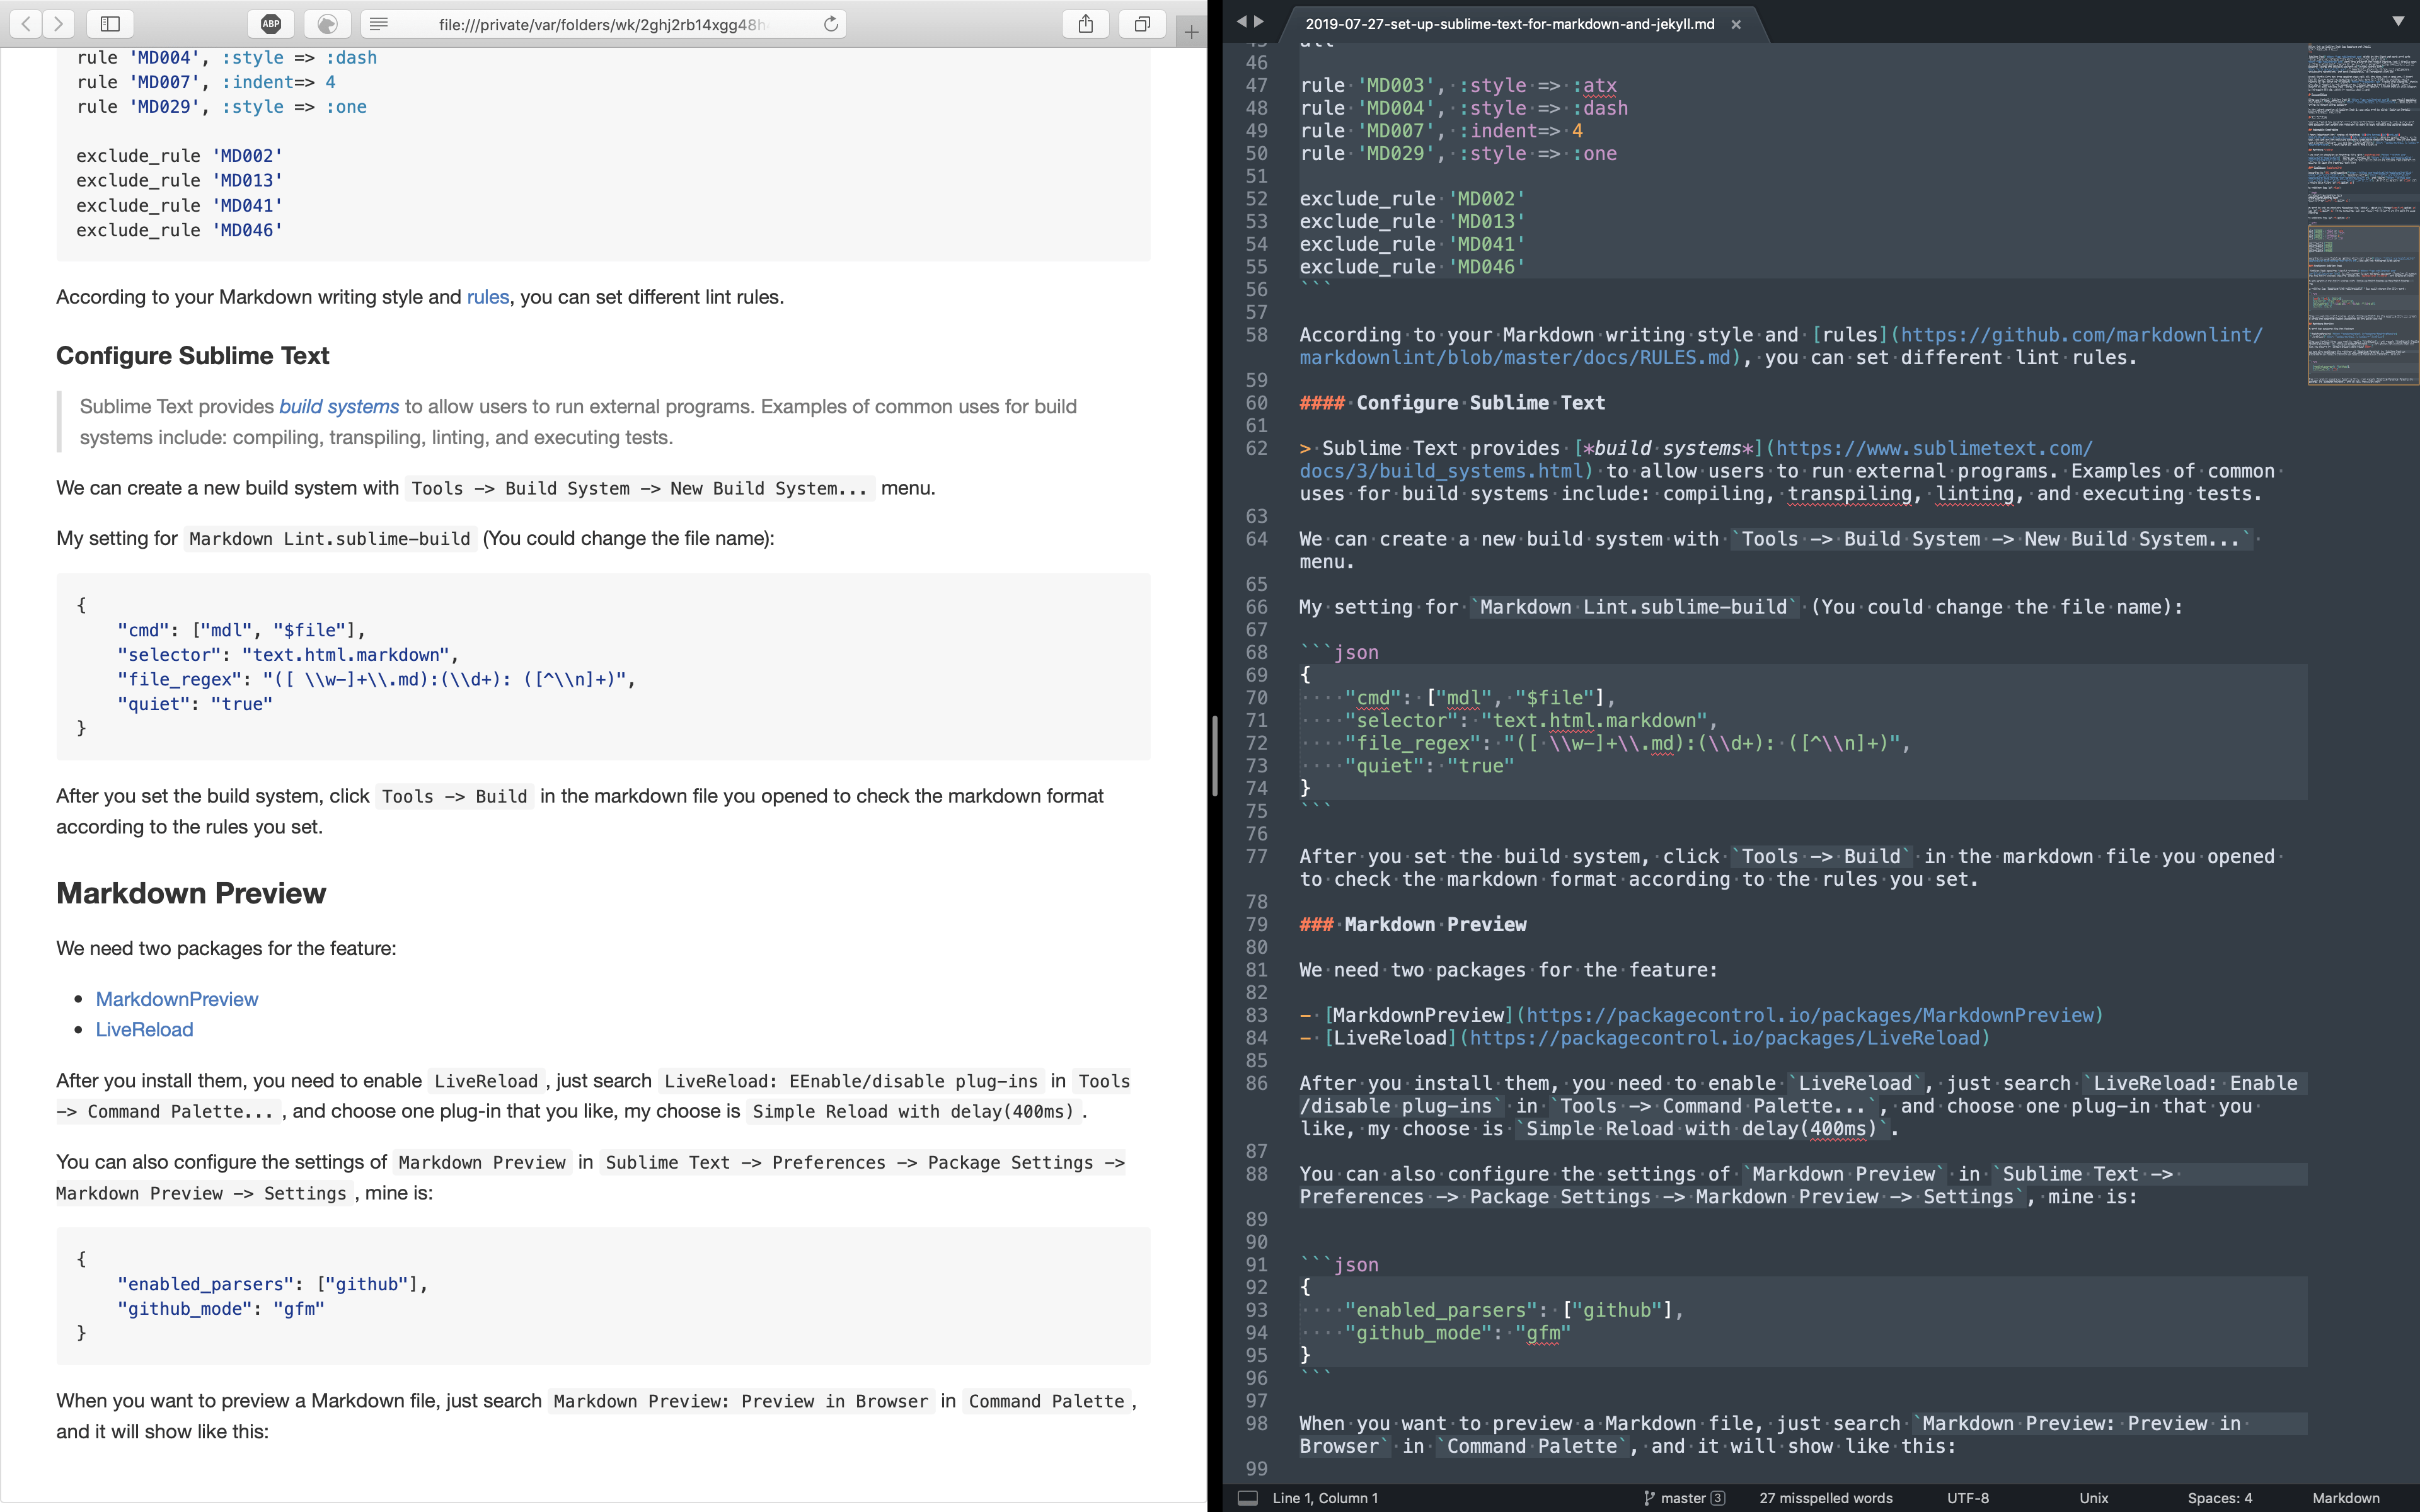Click Line 1, Column 1 status
This screenshot has height=1512, width=2420.
1325,1498
